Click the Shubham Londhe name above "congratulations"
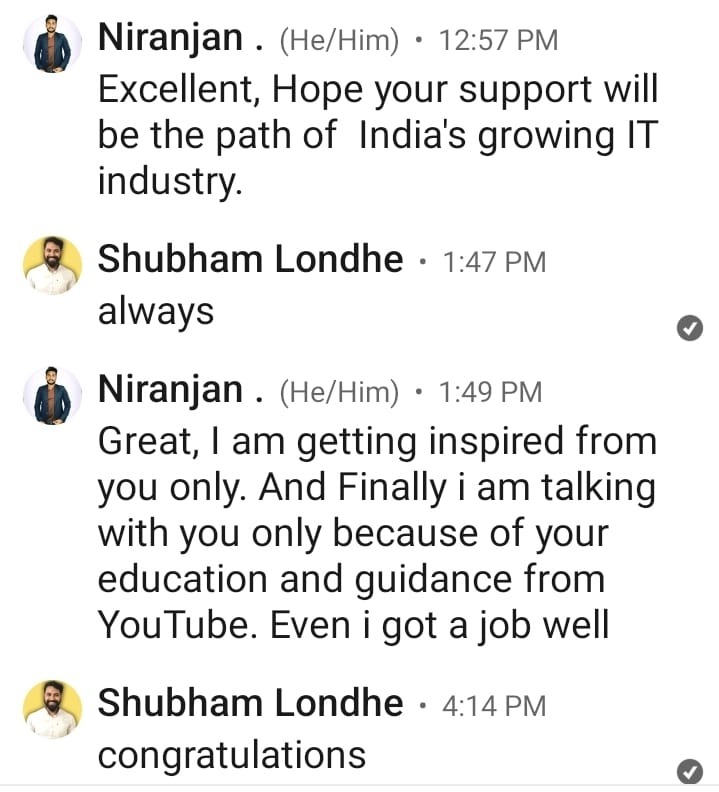The height and width of the screenshot is (792, 719). [x=250, y=704]
